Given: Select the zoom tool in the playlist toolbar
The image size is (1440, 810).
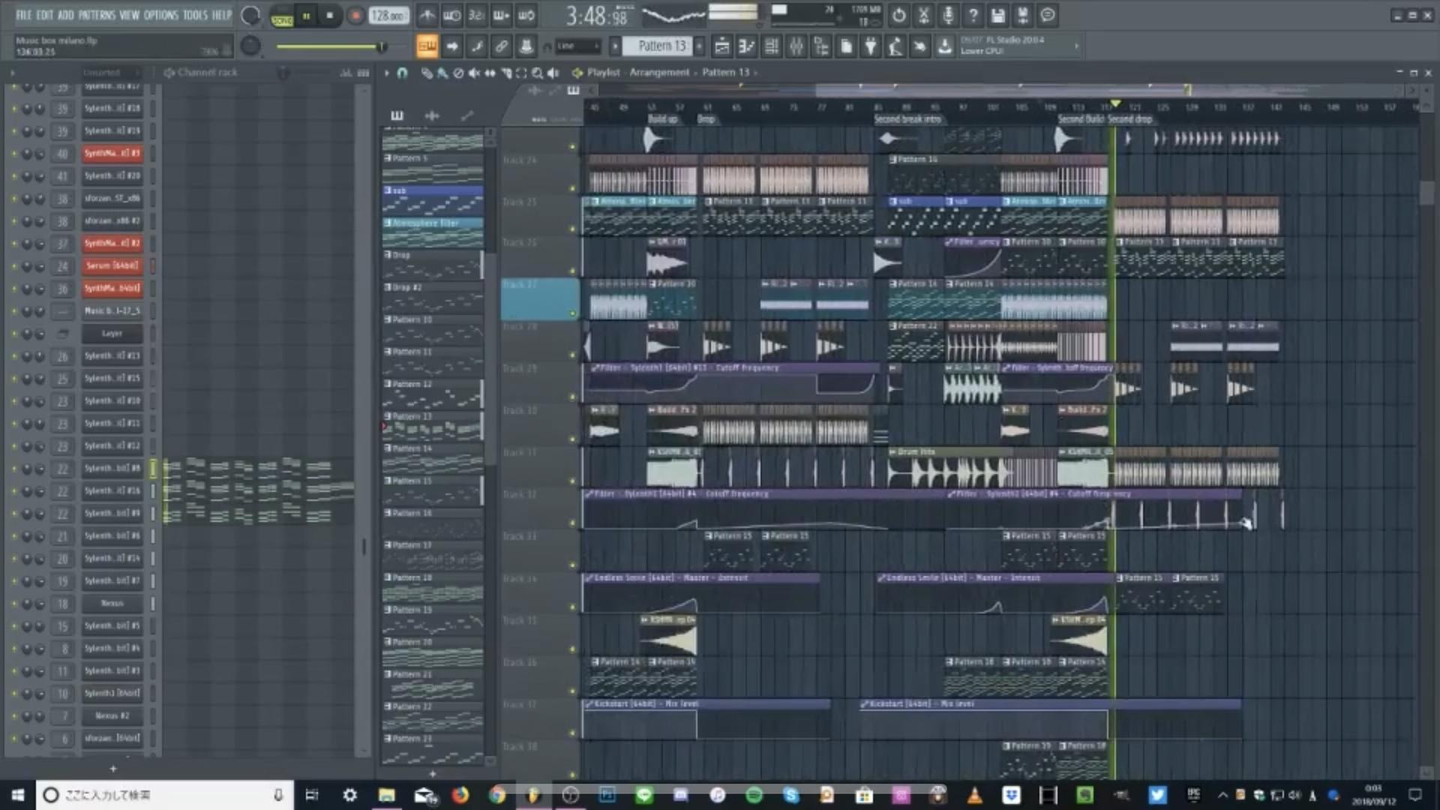Looking at the screenshot, I should [537, 73].
